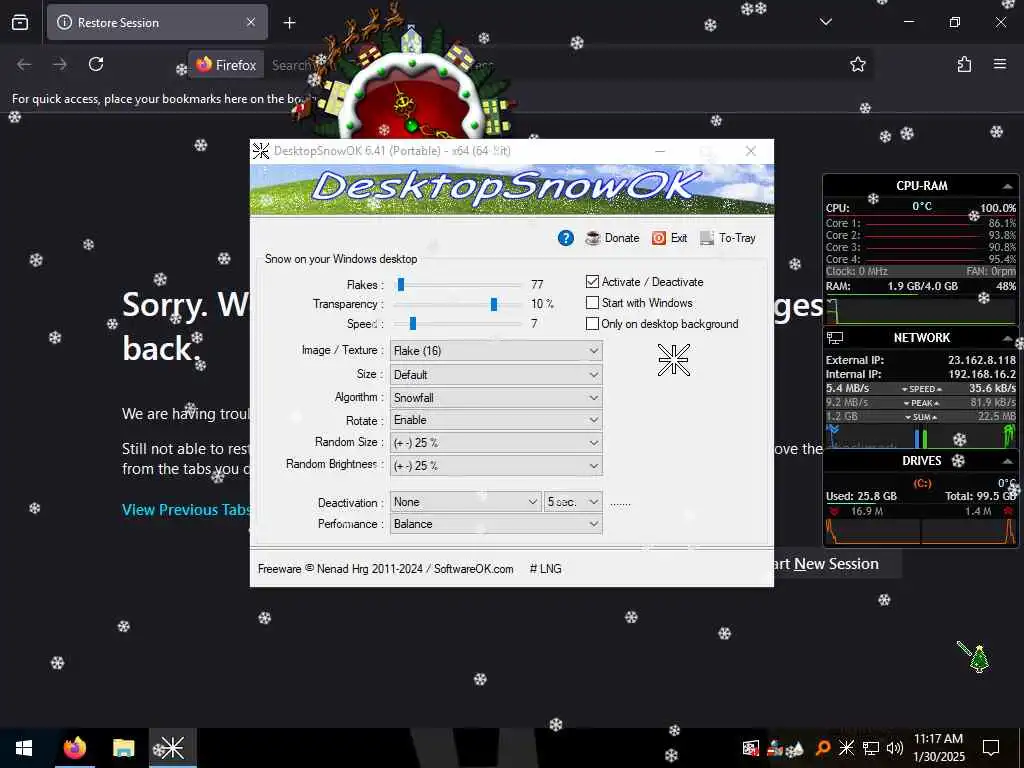
Task: Click the # LNG language menu
Action: (x=545, y=569)
